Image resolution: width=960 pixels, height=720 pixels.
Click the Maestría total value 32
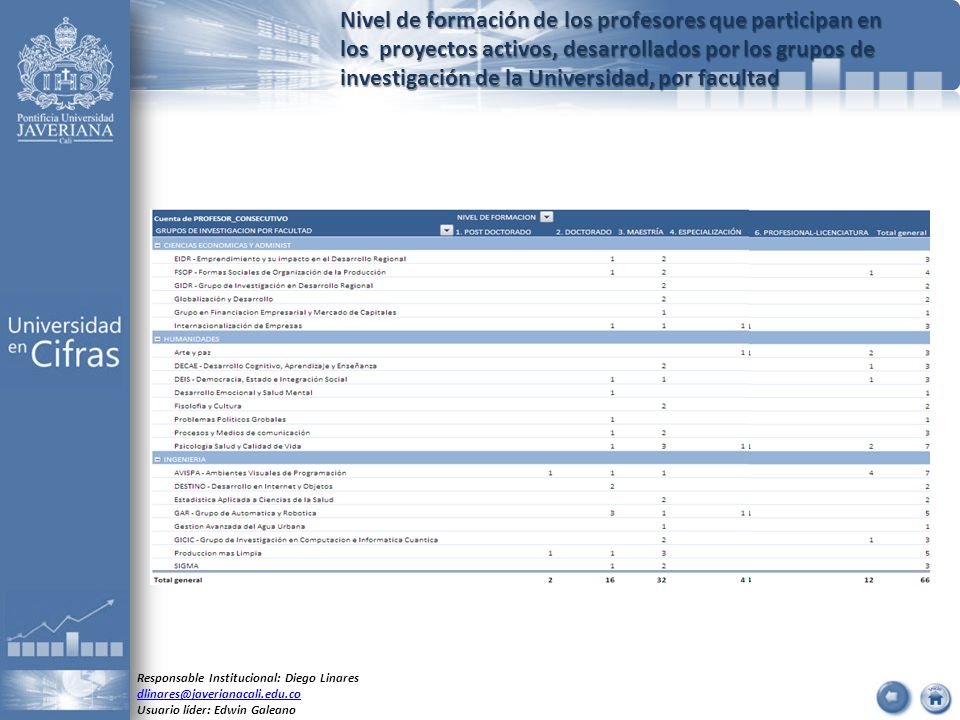661,580
